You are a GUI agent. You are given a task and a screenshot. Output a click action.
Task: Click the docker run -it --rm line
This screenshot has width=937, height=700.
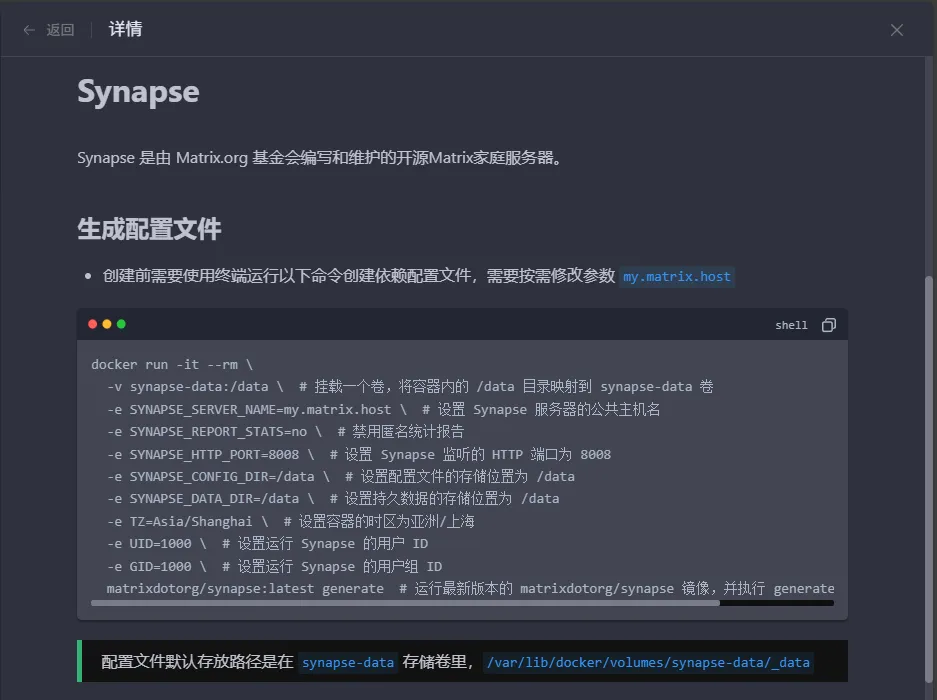coord(172,365)
